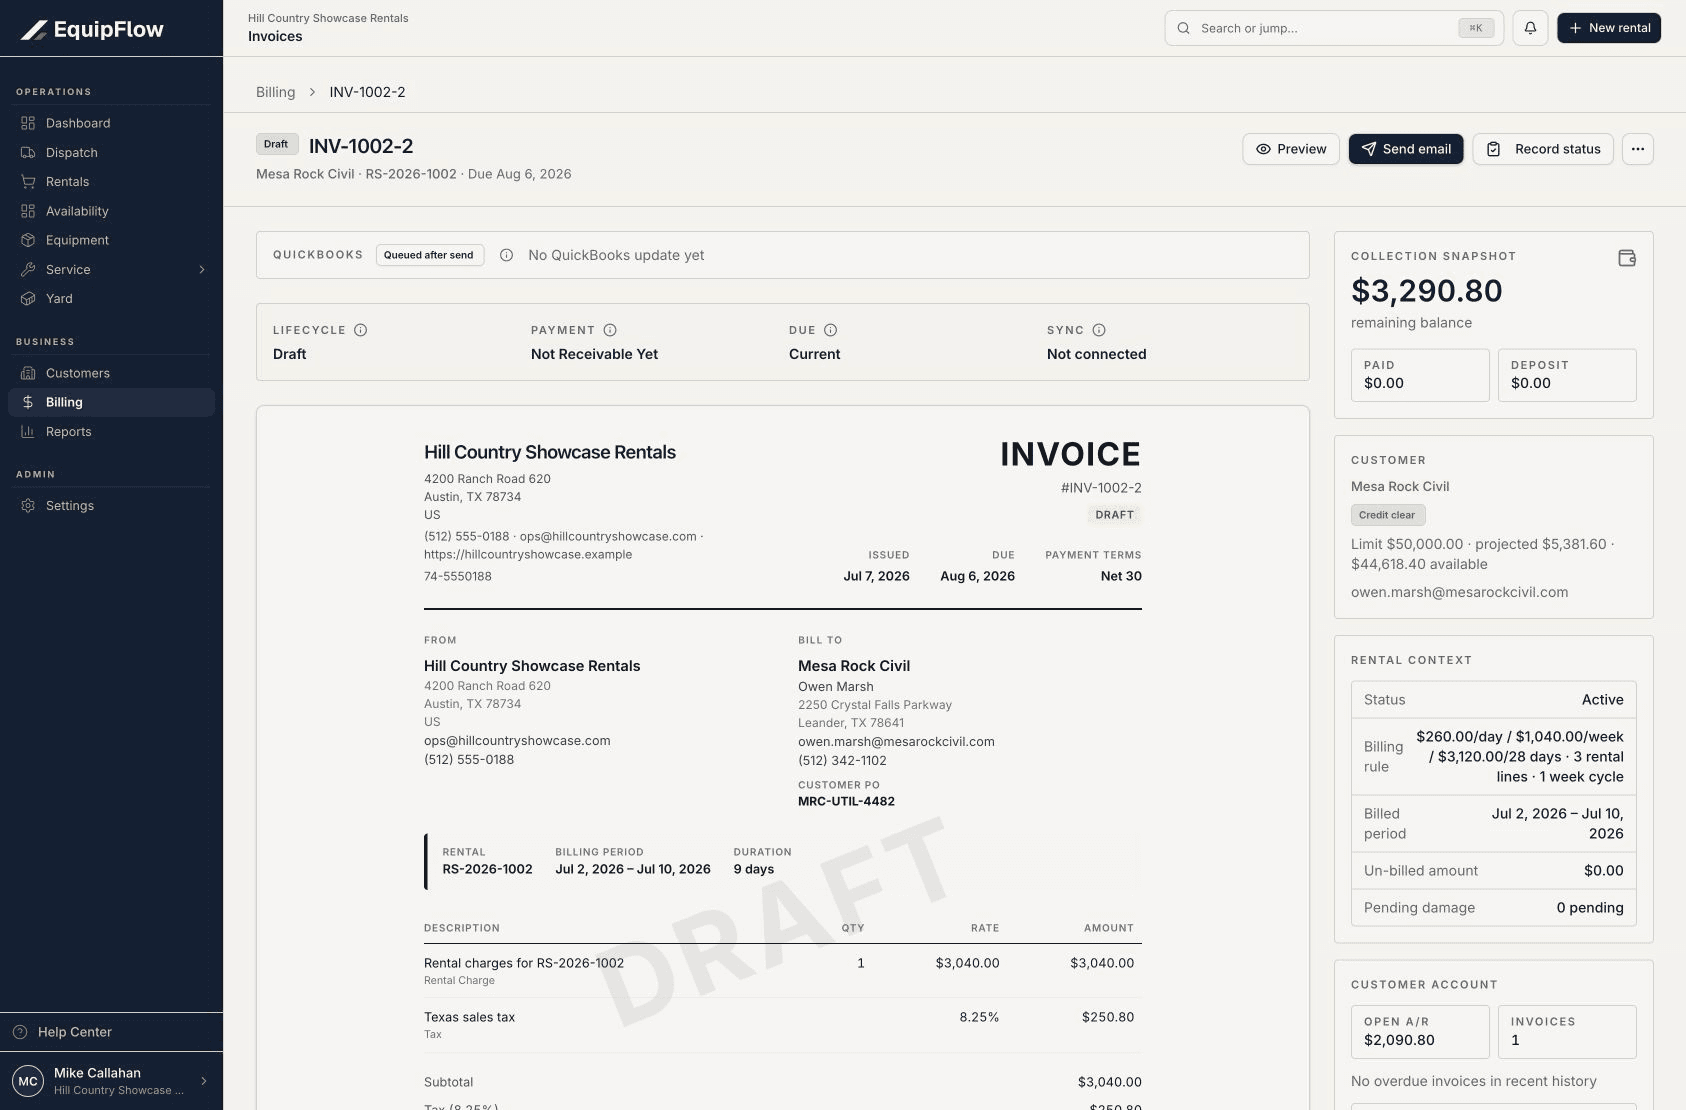Viewport: 1686px width, 1110px height.
Task: Click the Pending damage row
Action: [x=1493, y=908]
